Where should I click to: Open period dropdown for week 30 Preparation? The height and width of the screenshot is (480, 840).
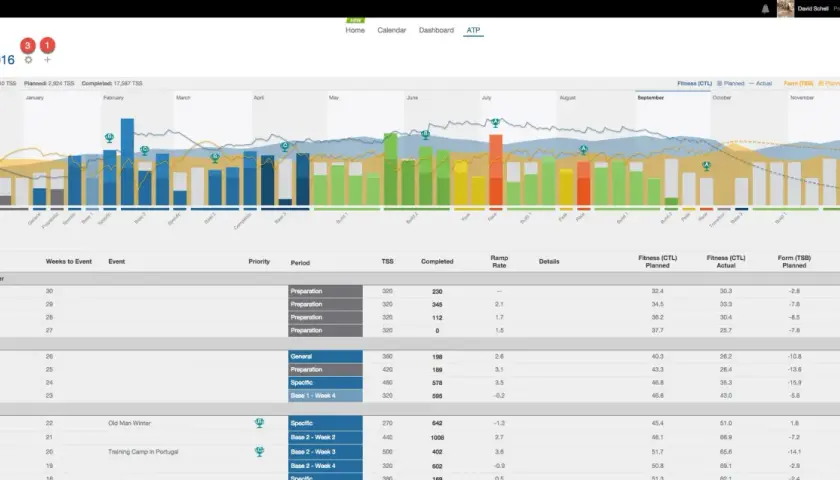pyautogui.click(x=325, y=291)
